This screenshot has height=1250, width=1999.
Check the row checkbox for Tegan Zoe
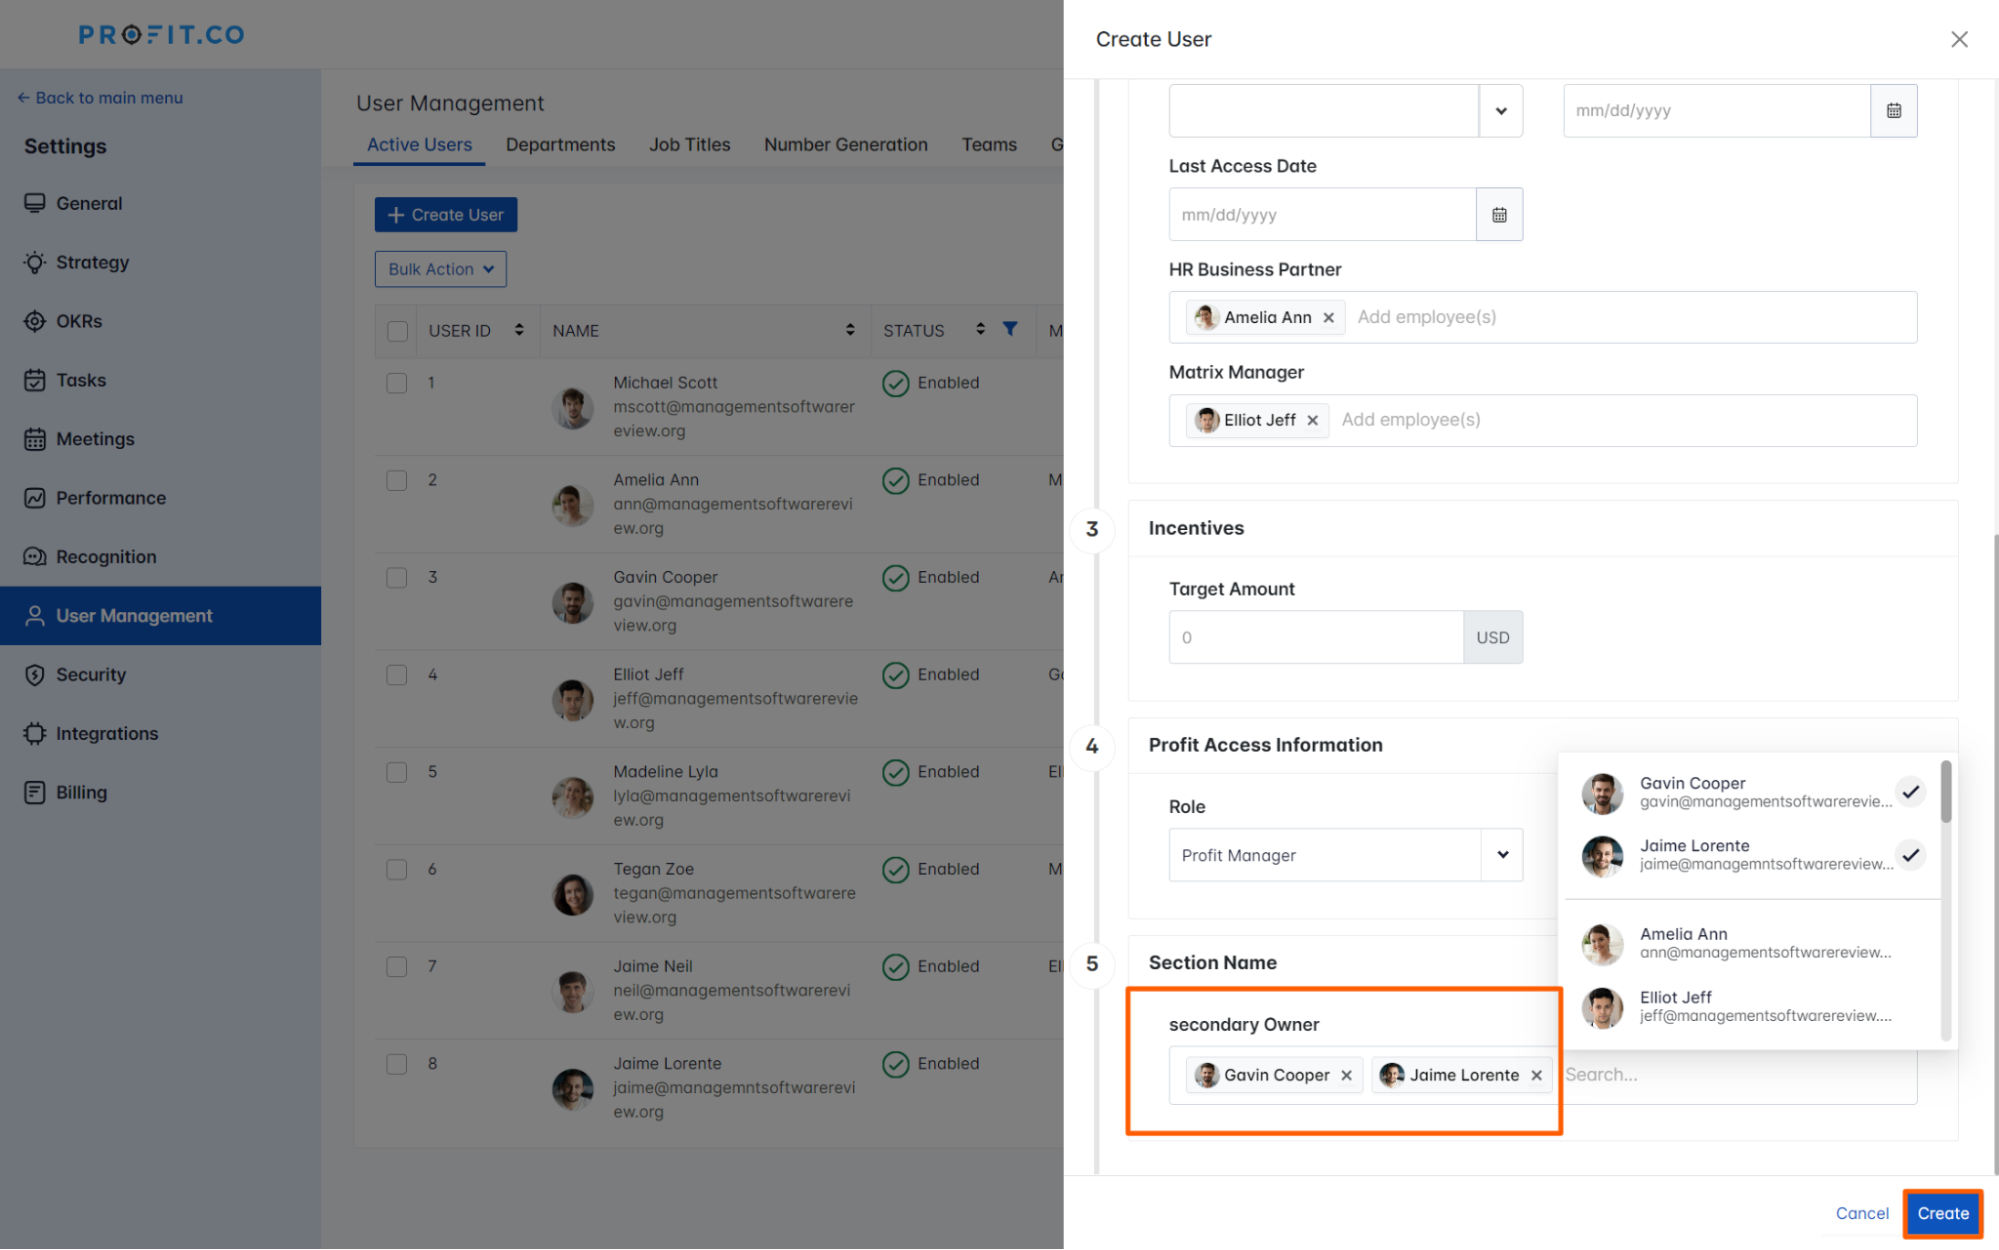coord(396,869)
